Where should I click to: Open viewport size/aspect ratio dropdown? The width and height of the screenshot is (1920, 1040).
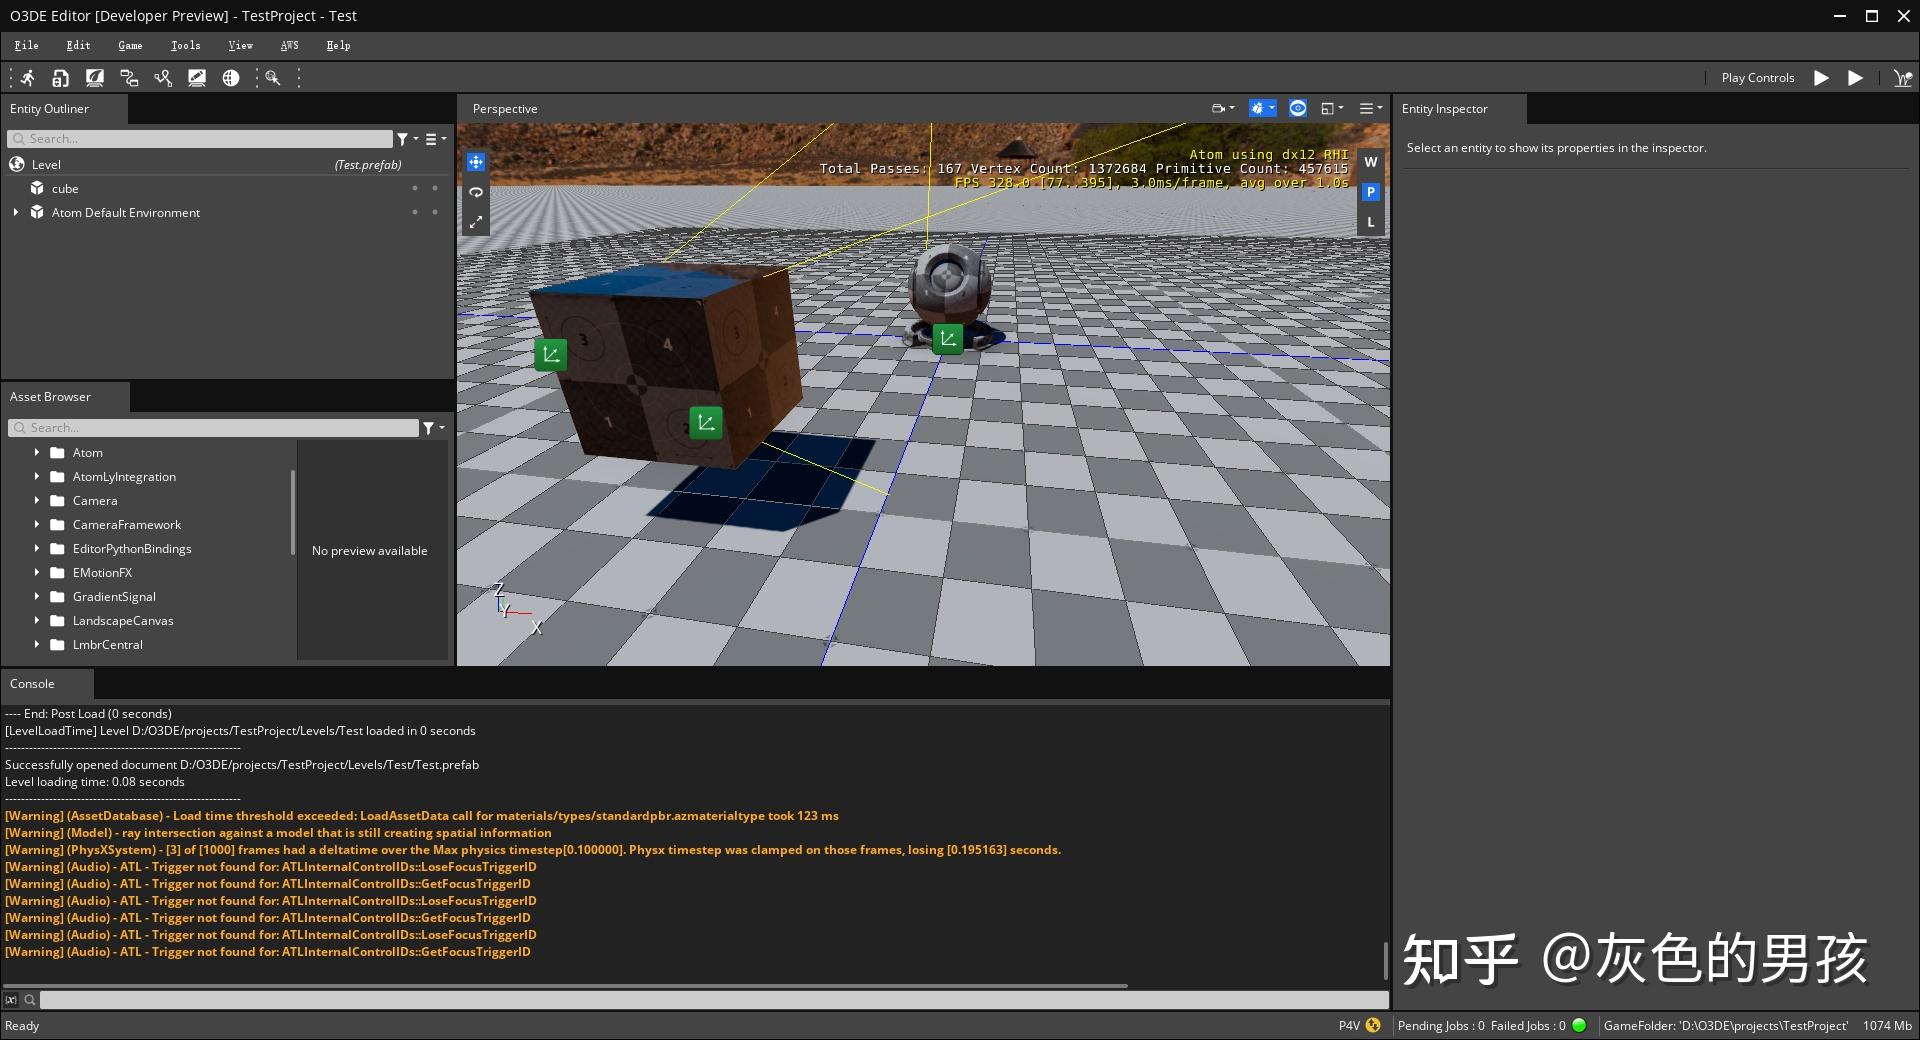tap(1332, 108)
